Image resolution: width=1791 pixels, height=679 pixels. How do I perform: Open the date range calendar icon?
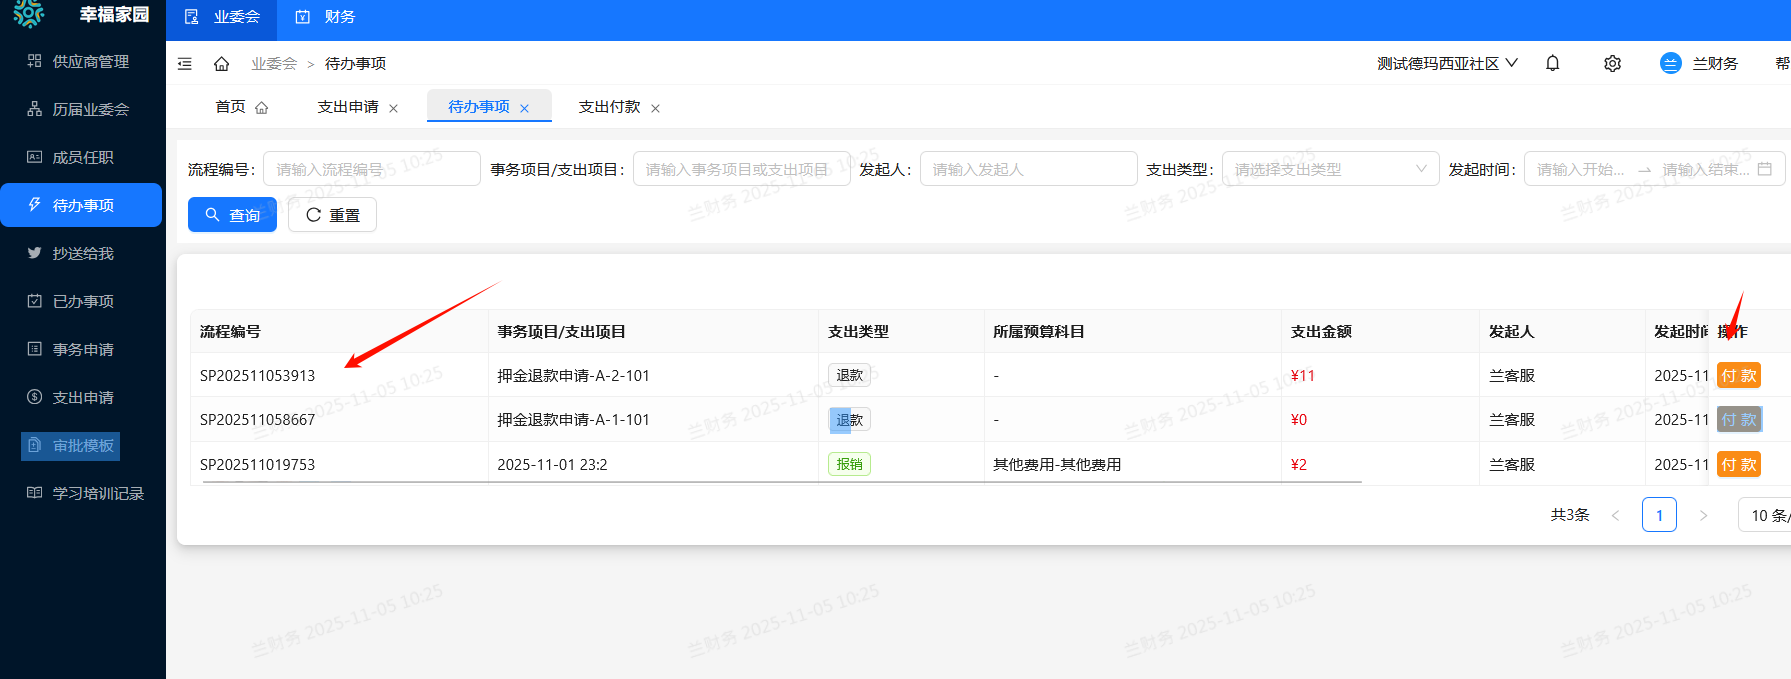[x=1764, y=169]
